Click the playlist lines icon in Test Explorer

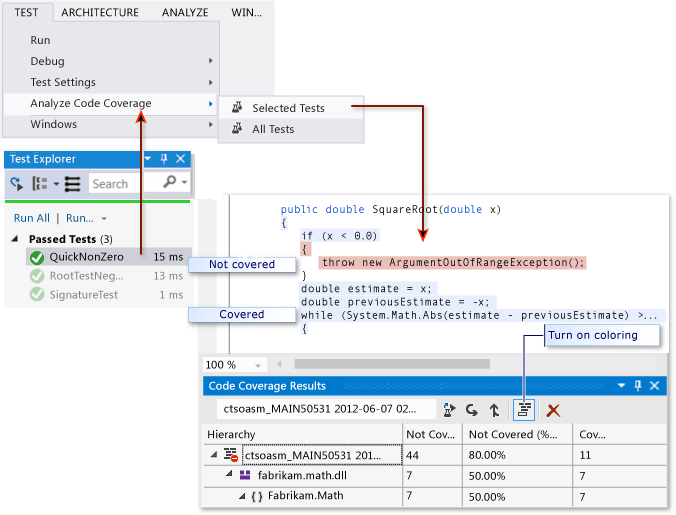tap(72, 184)
